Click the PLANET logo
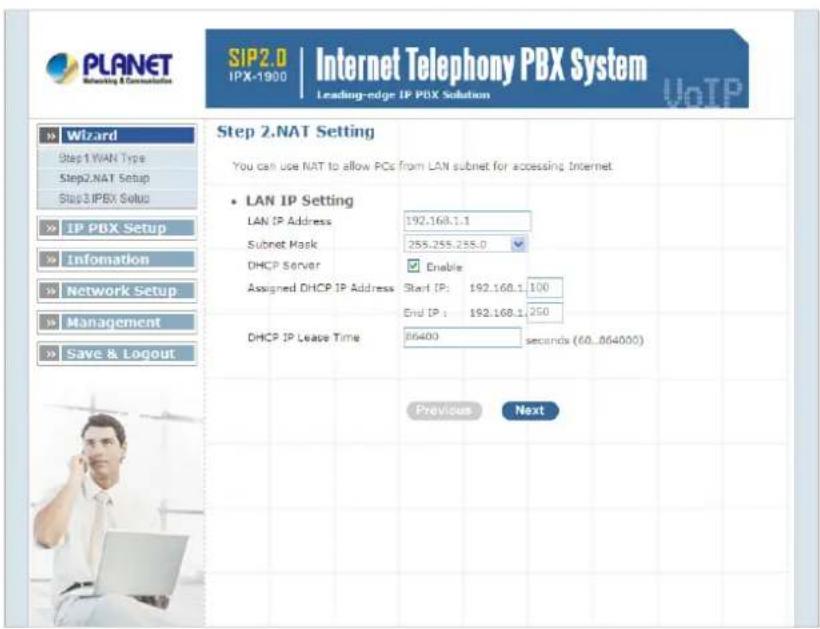This screenshot has width=820, height=629. 109,68
